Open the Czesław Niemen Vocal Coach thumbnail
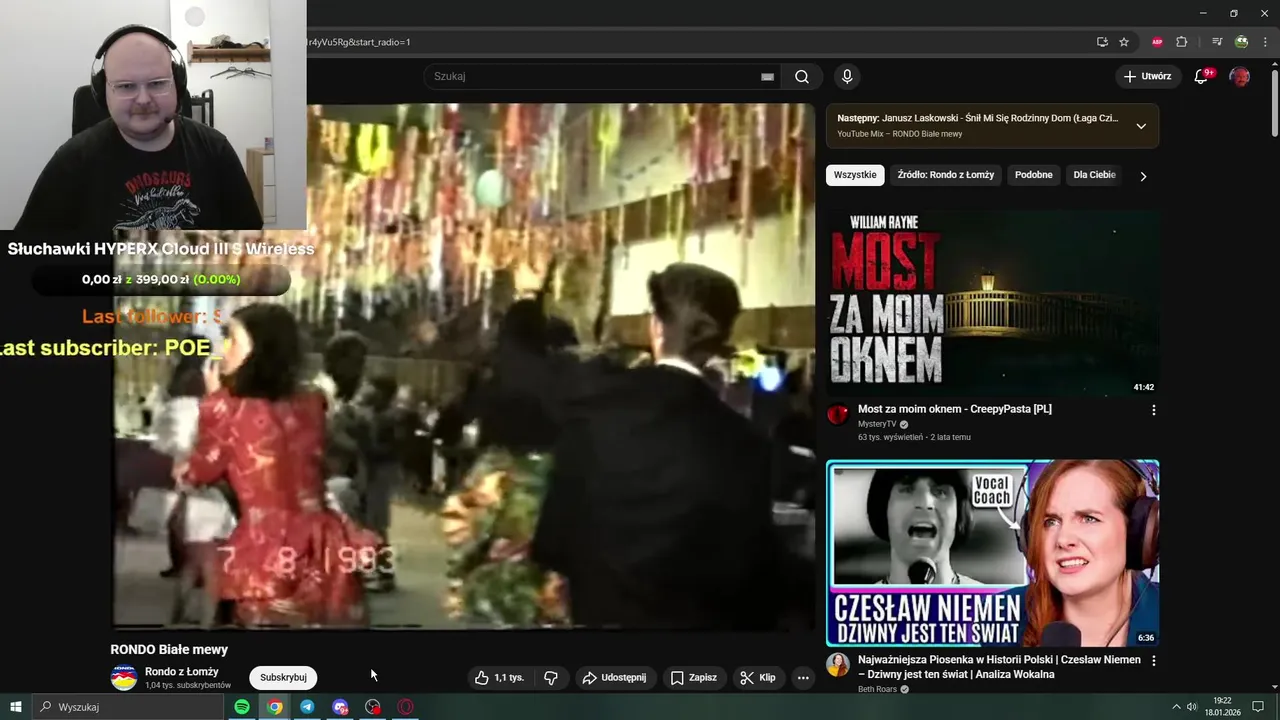Viewport: 1280px width, 720px height. click(993, 553)
